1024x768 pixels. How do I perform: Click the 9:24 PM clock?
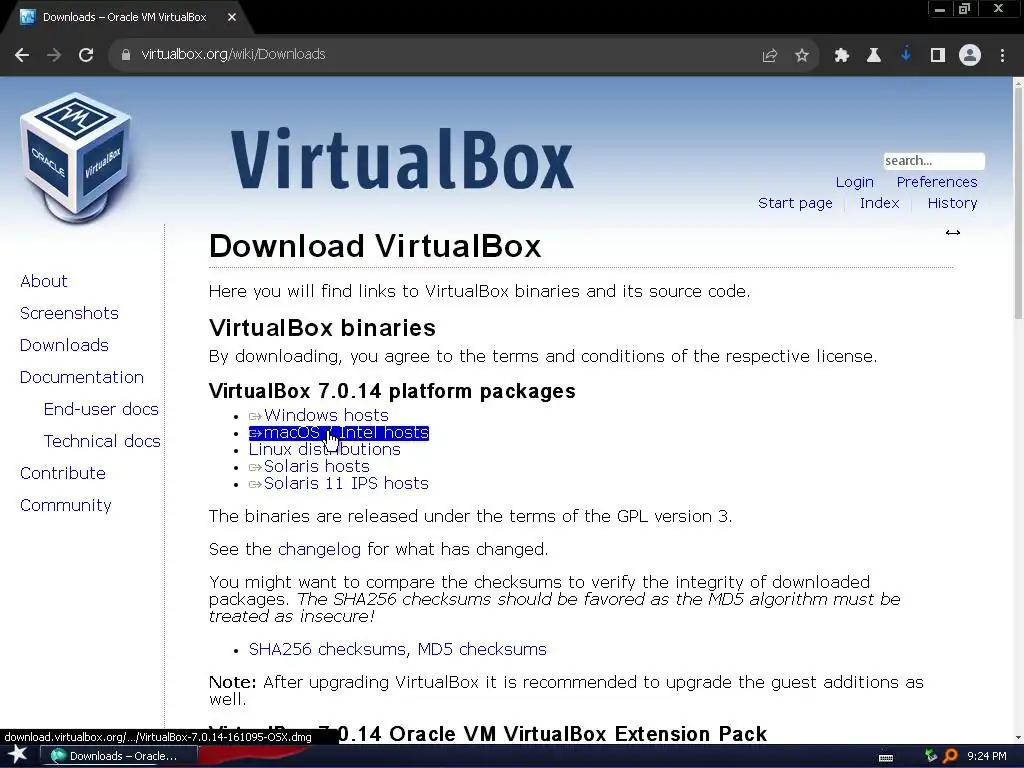pos(987,756)
